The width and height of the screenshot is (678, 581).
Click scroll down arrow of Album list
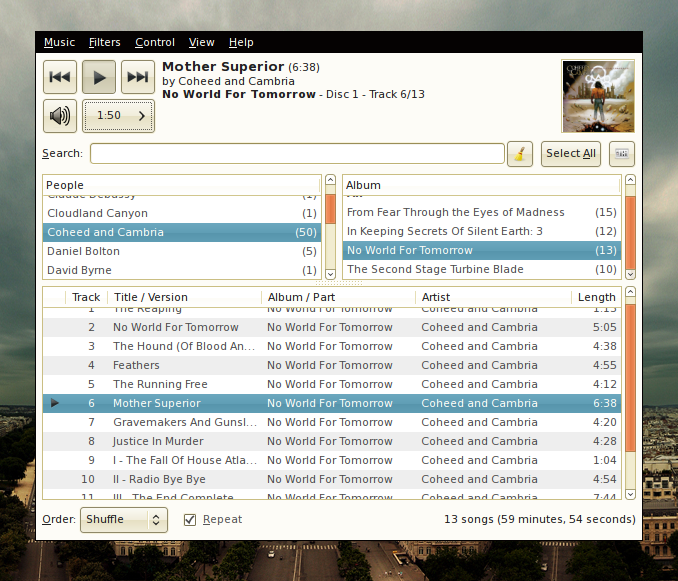pyautogui.click(x=630, y=274)
